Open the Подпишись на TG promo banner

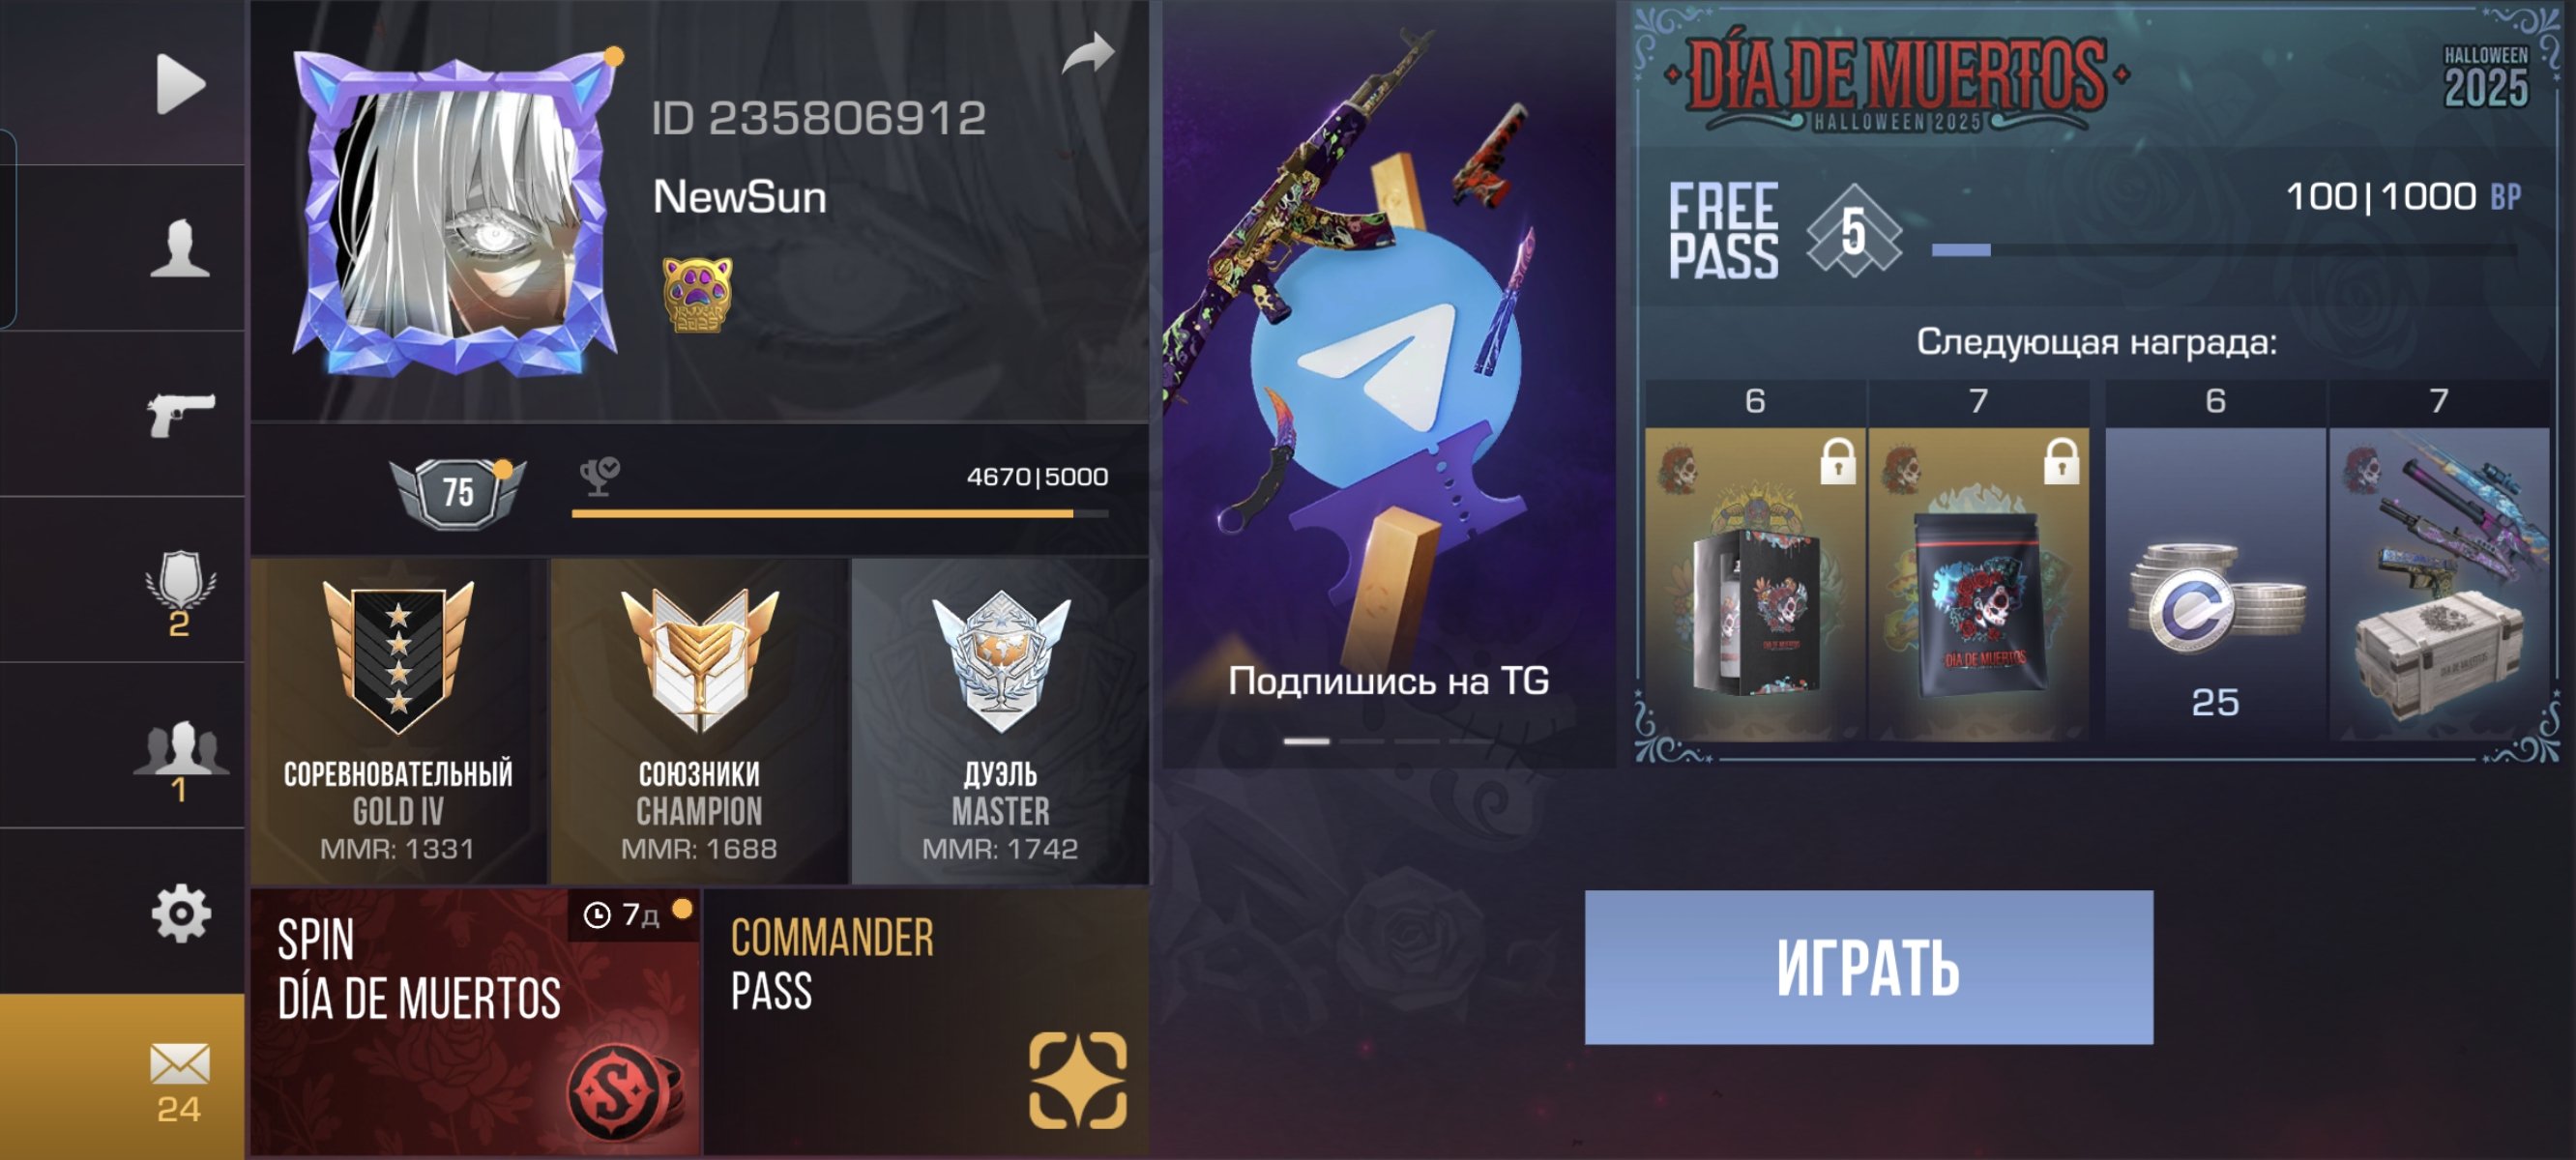pos(1388,384)
